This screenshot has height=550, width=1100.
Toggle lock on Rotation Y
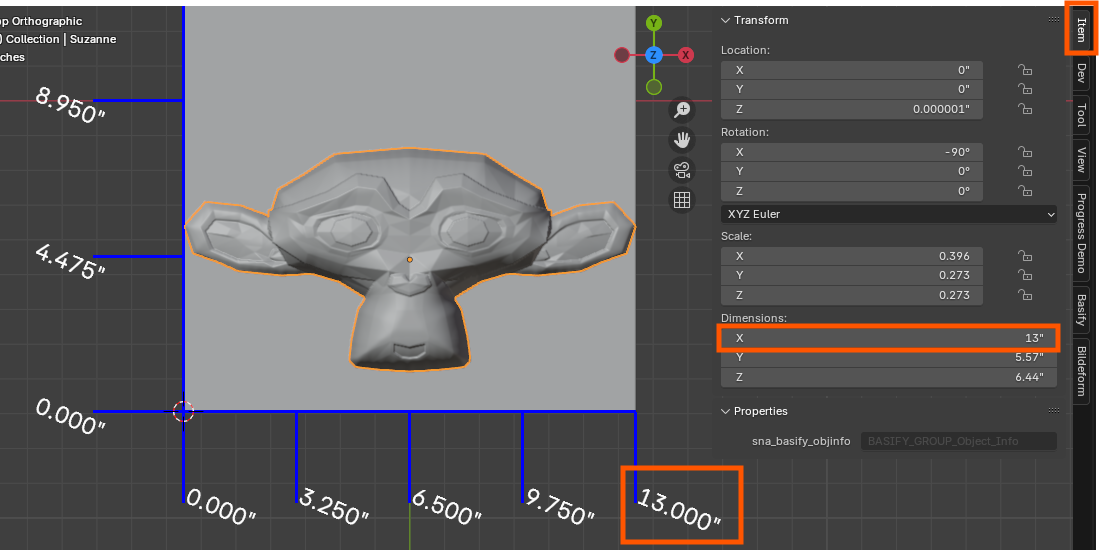click(1025, 171)
